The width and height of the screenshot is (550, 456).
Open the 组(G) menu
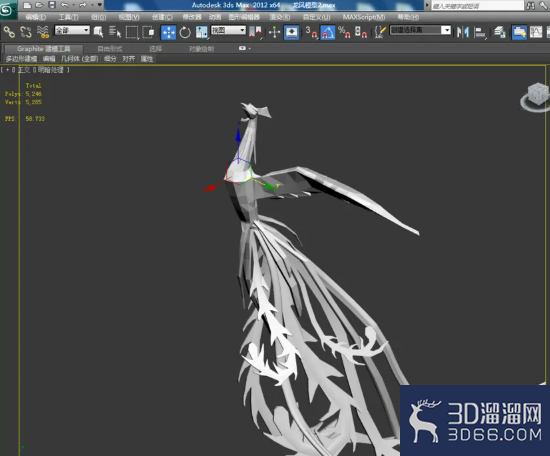coord(99,17)
